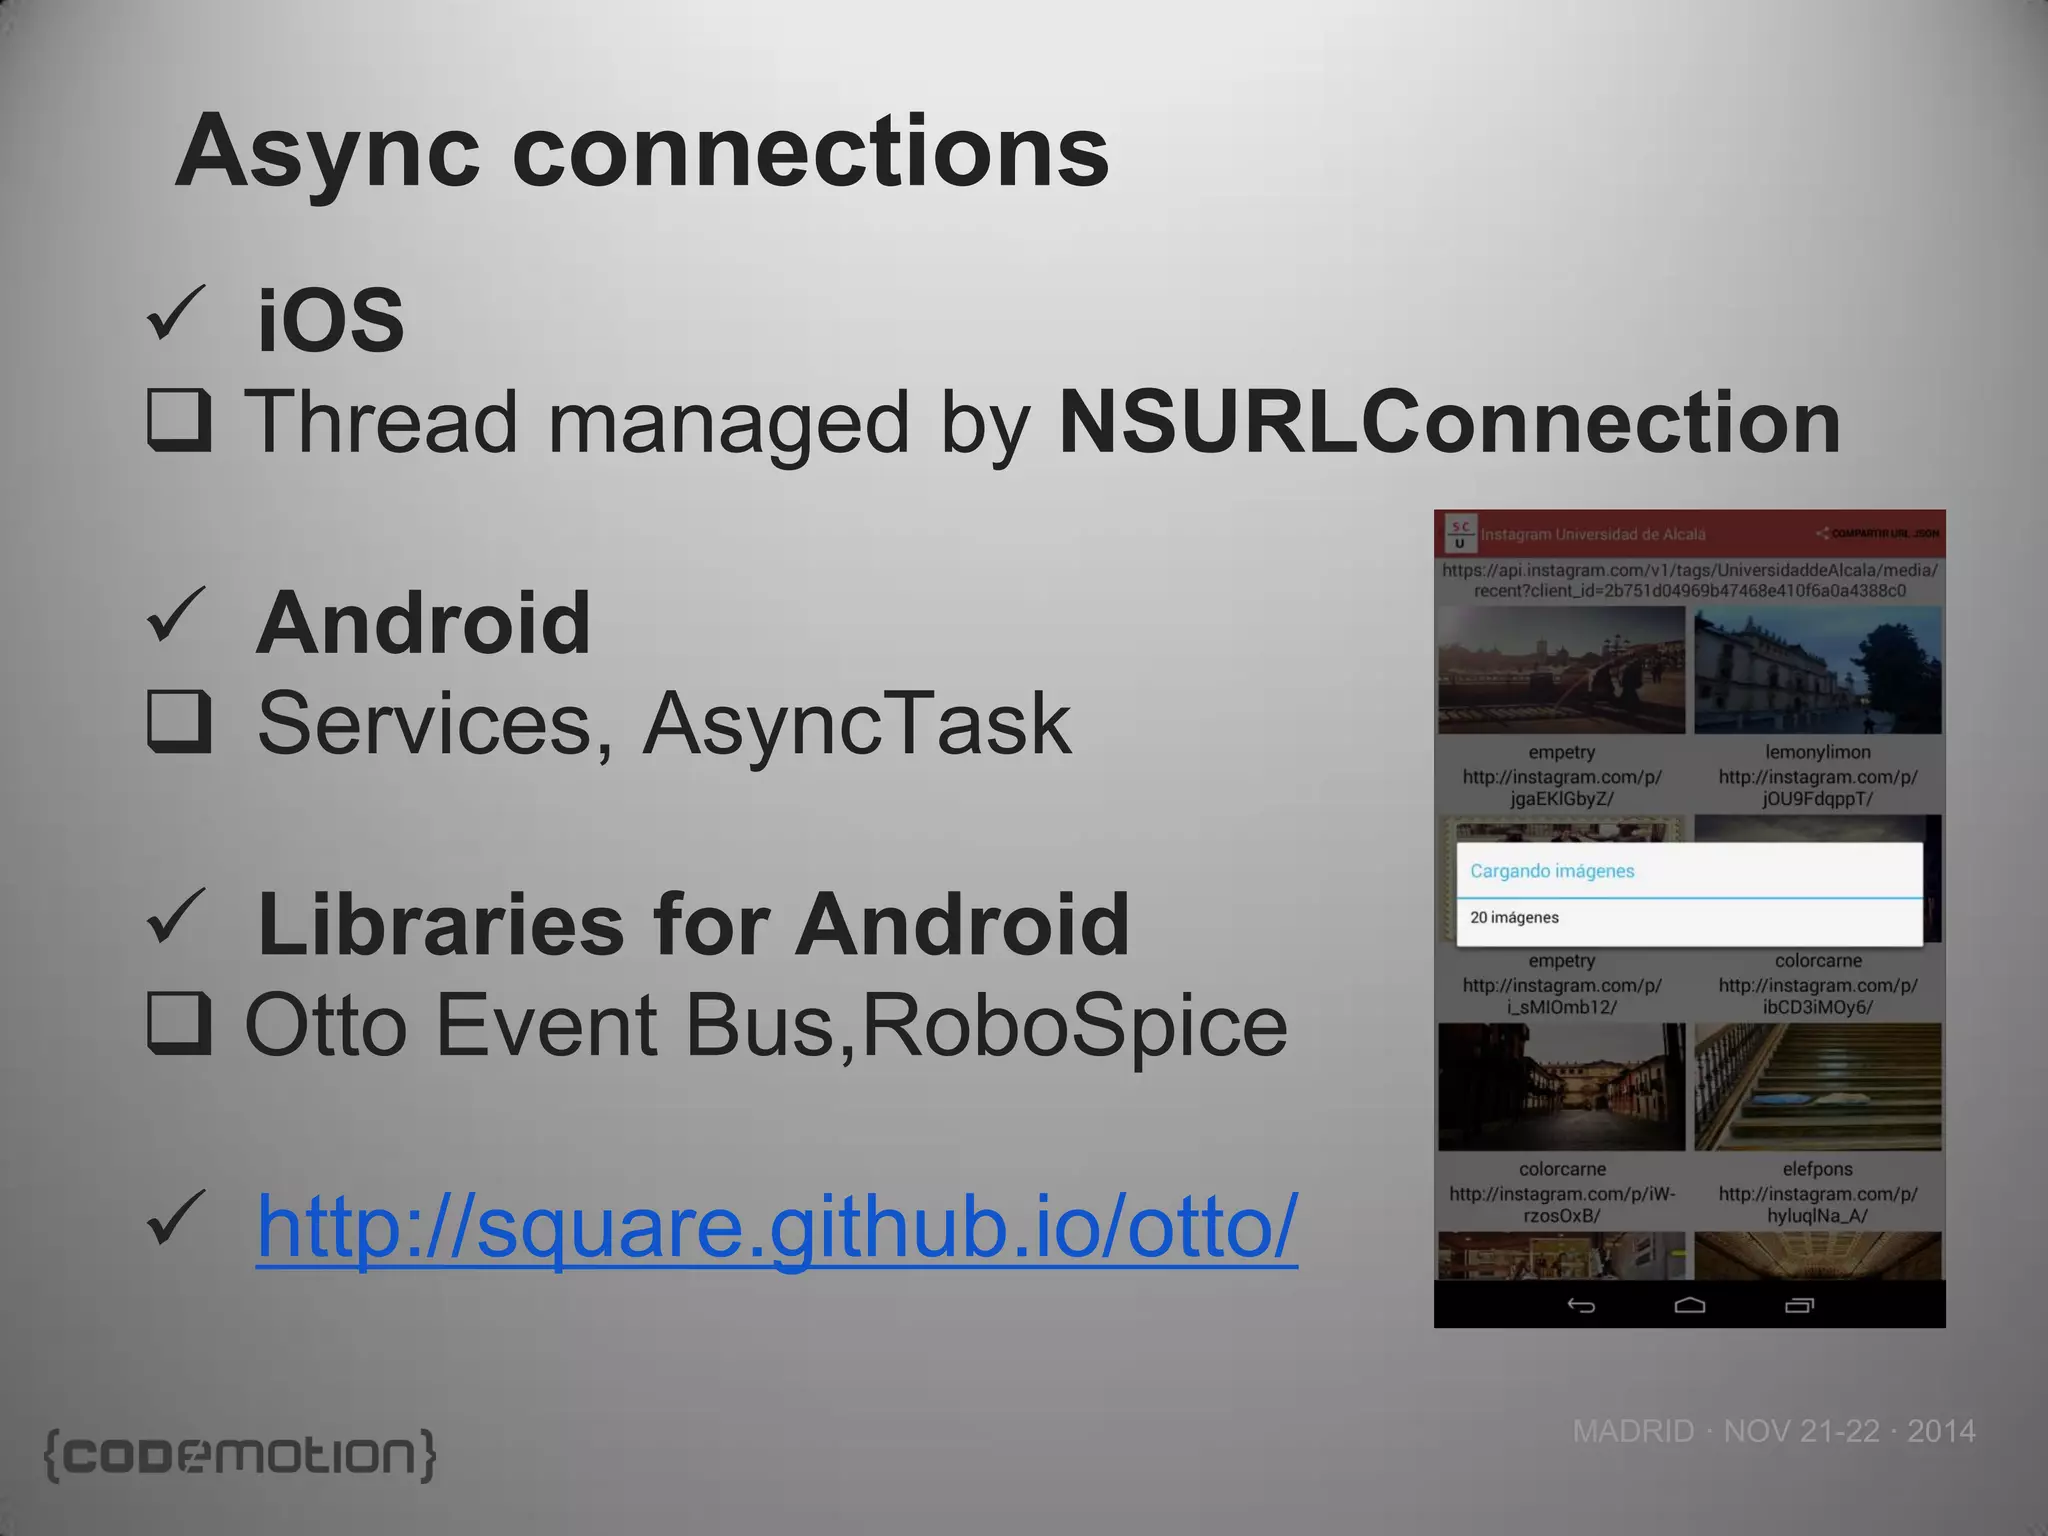
Task: Click the jOU9FdqppT Instagram link
Action: pyautogui.click(x=1818, y=788)
